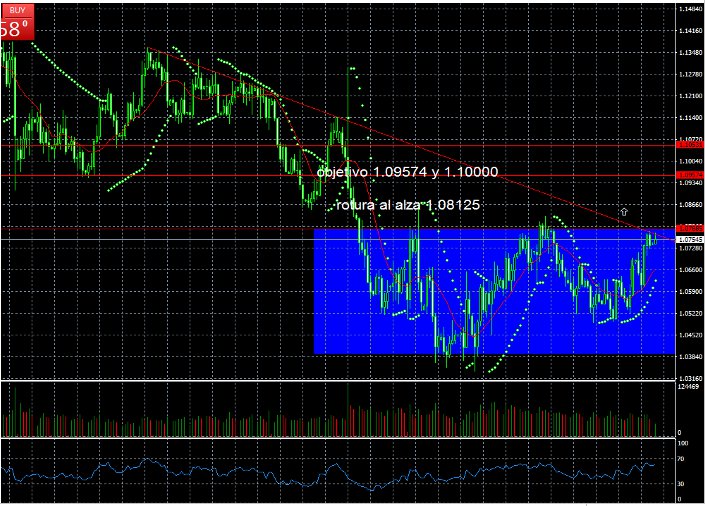This screenshot has height=506, width=705.
Task: Click the 1.12780 price axis label
Action: click(x=689, y=75)
